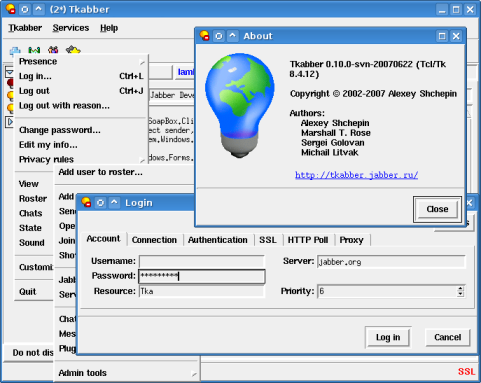481x383 pixels.
Task: Click the join group chat people icon
Action: [53, 50]
